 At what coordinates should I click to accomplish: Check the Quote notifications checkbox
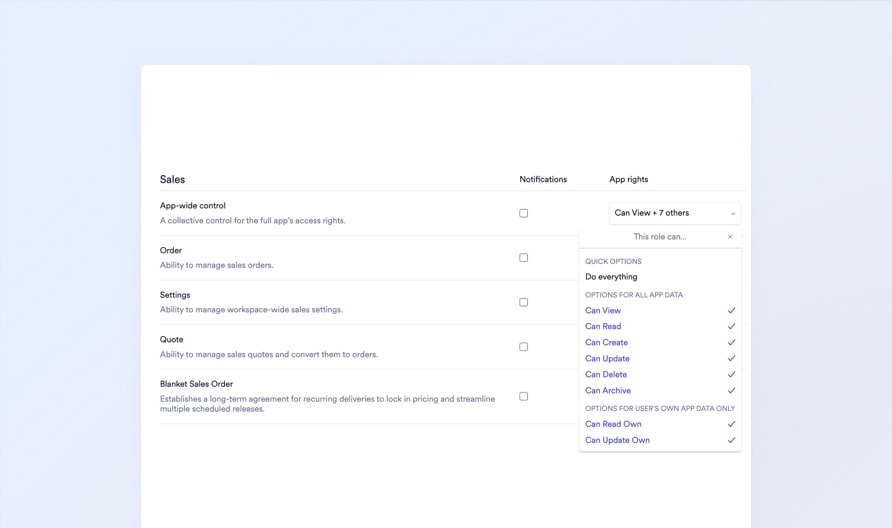(x=523, y=346)
